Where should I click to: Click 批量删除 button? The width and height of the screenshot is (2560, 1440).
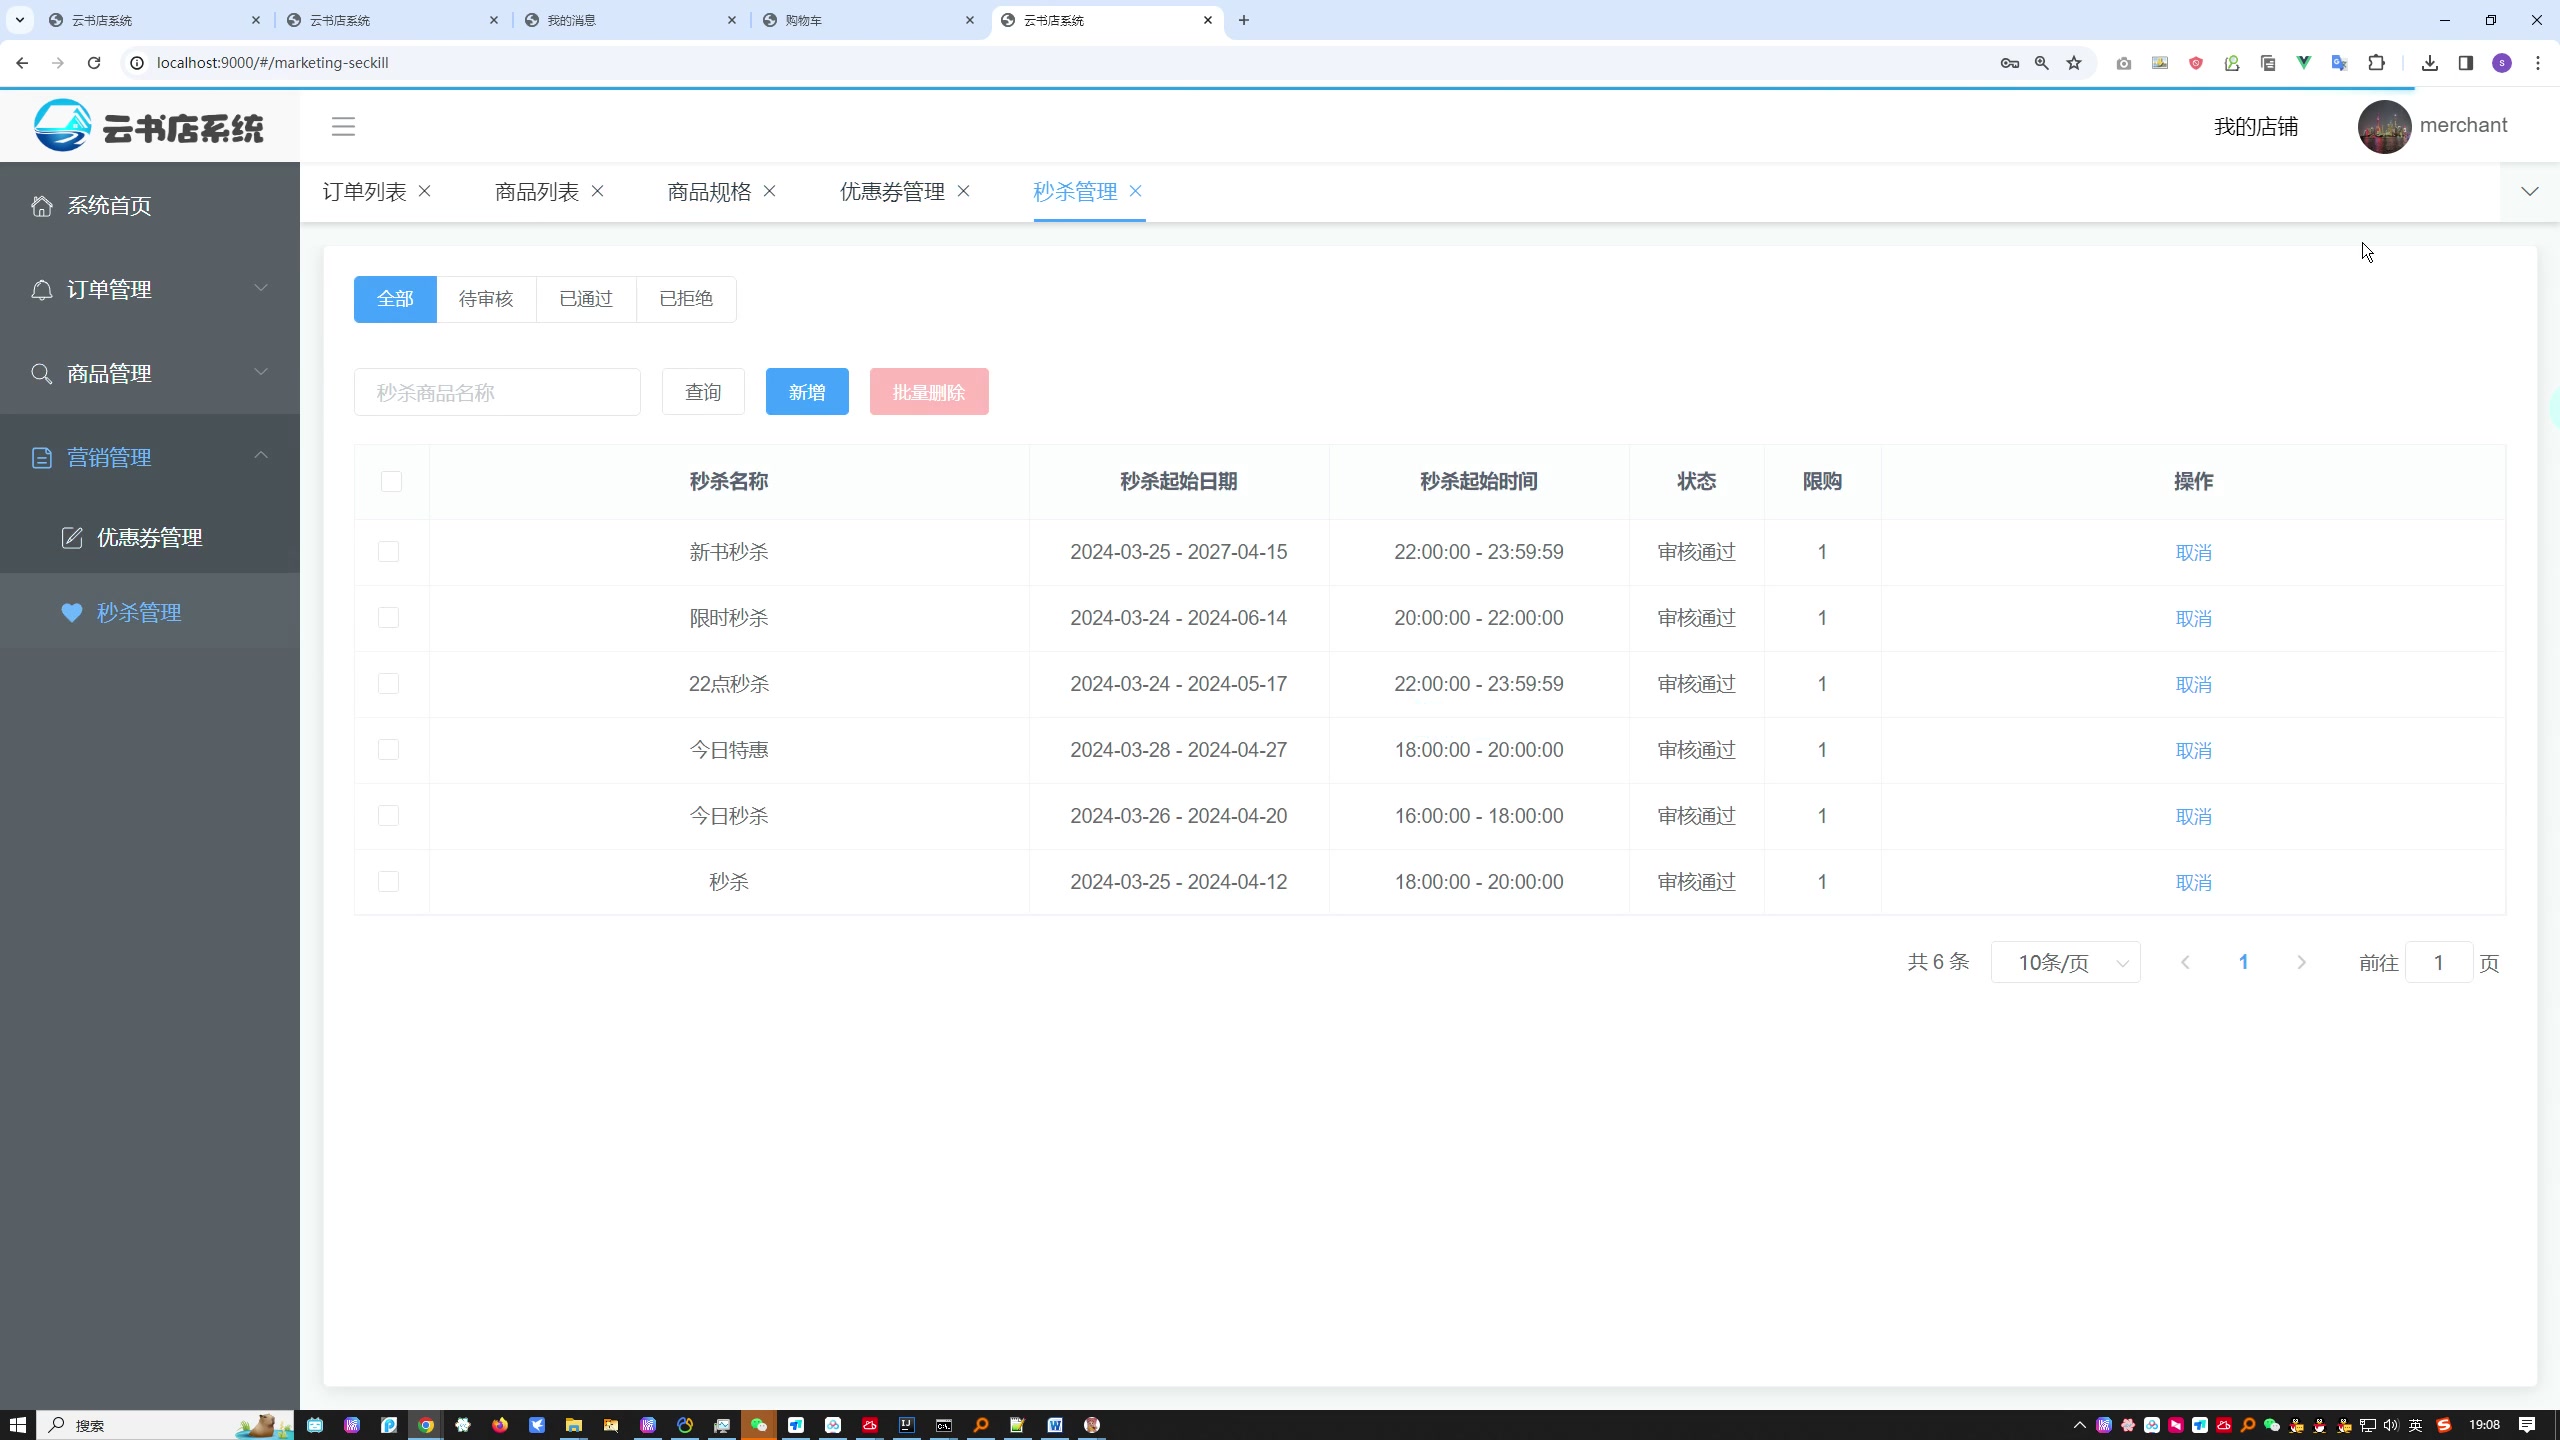click(928, 390)
